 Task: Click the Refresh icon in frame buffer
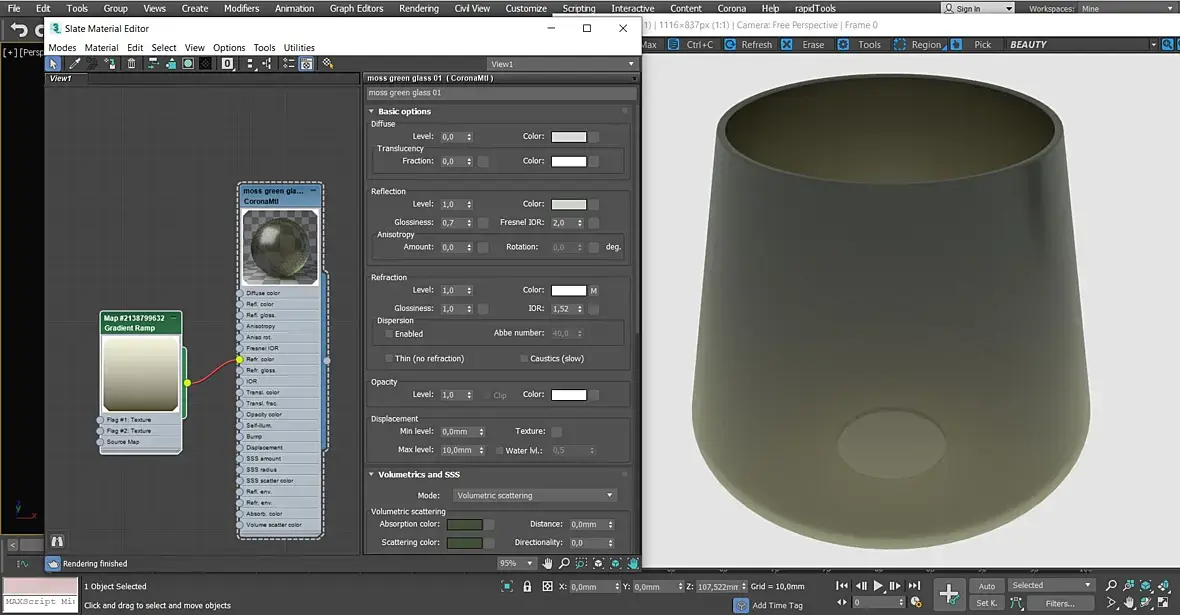tap(729, 45)
